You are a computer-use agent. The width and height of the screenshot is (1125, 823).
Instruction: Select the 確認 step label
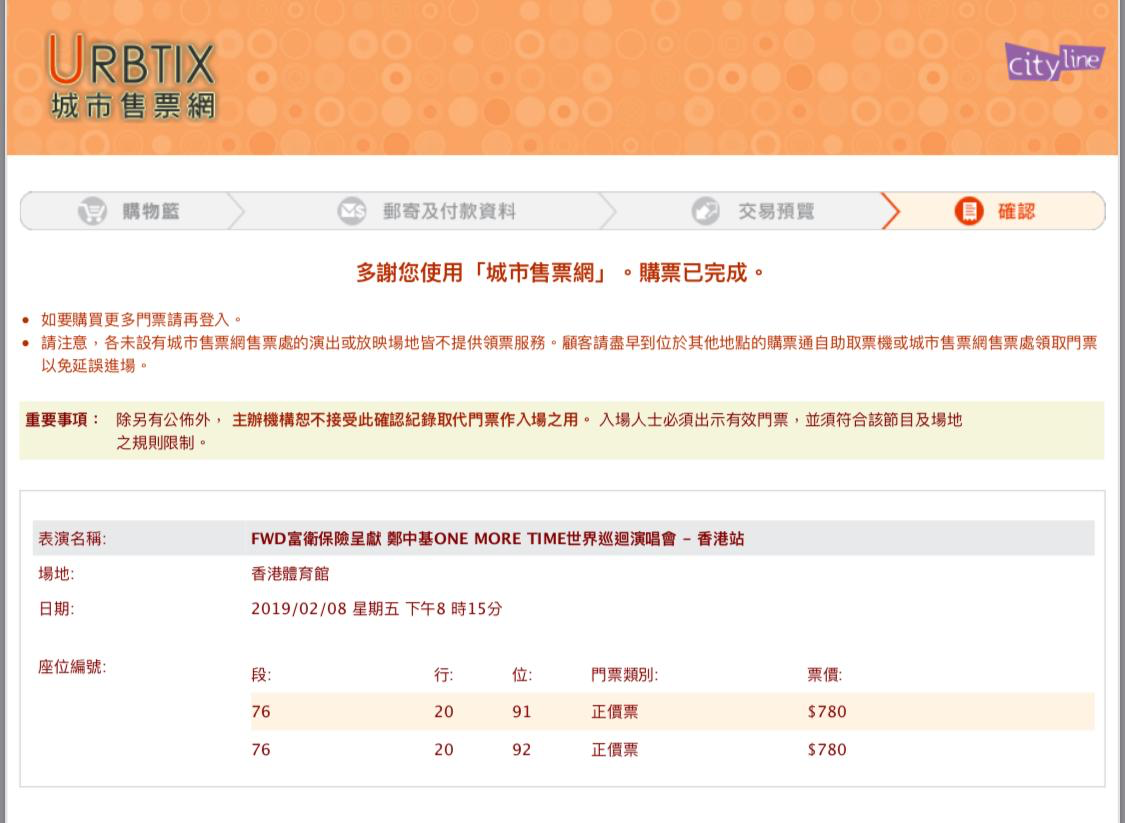(1017, 212)
